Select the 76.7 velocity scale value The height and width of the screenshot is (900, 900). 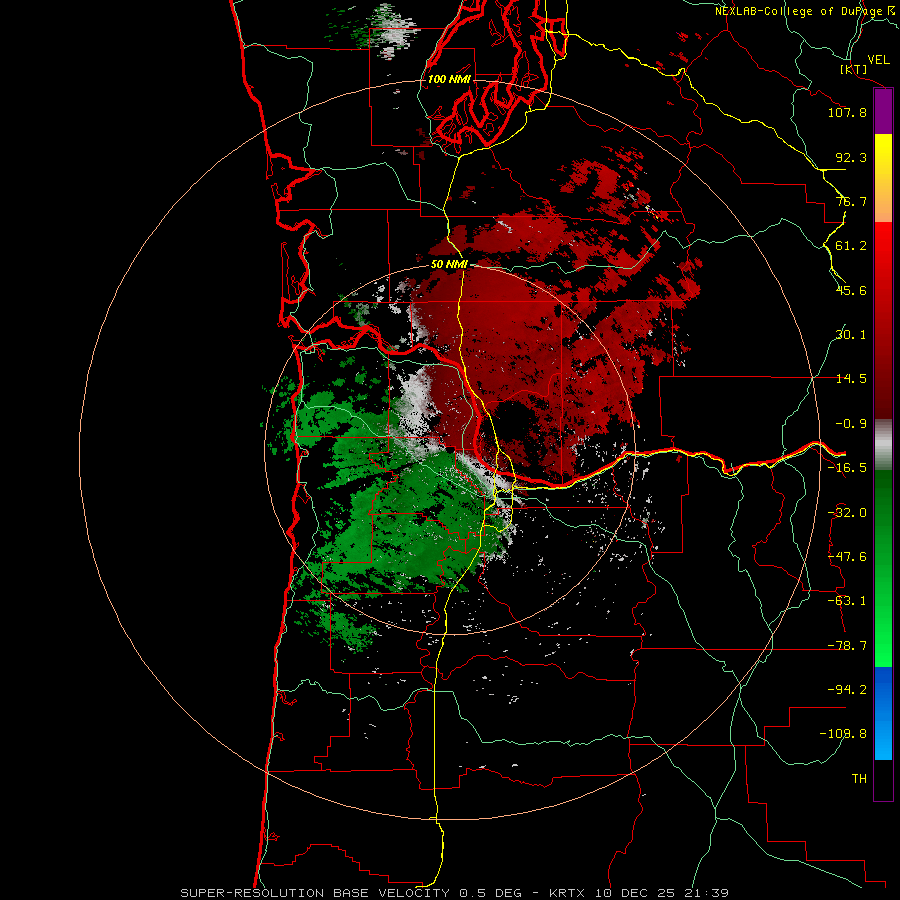coord(851,201)
